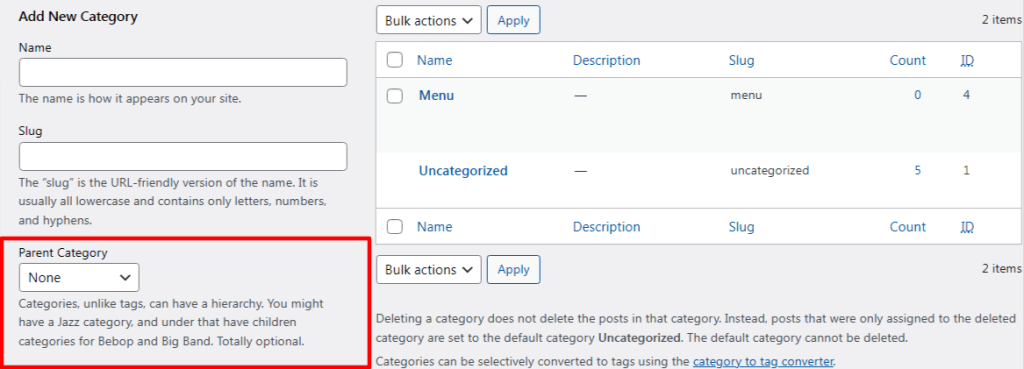The height and width of the screenshot is (369, 1024).
Task: Sort by Slug in table header
Action: tap(741, 61)
